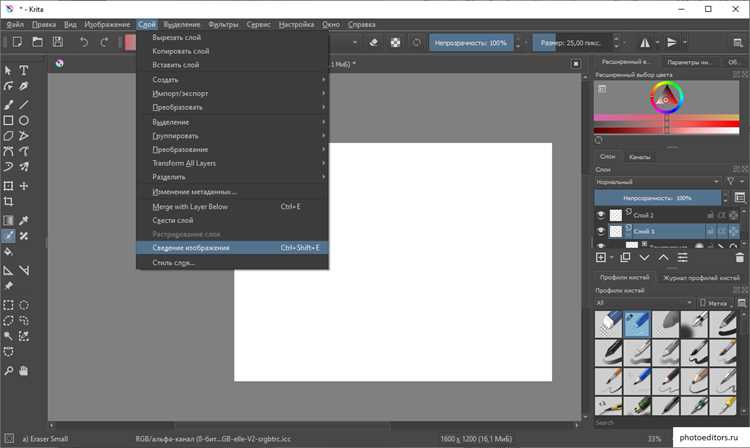Select the Gradient tool
This screenshot has width=750, height=448.
click(8, 220)
